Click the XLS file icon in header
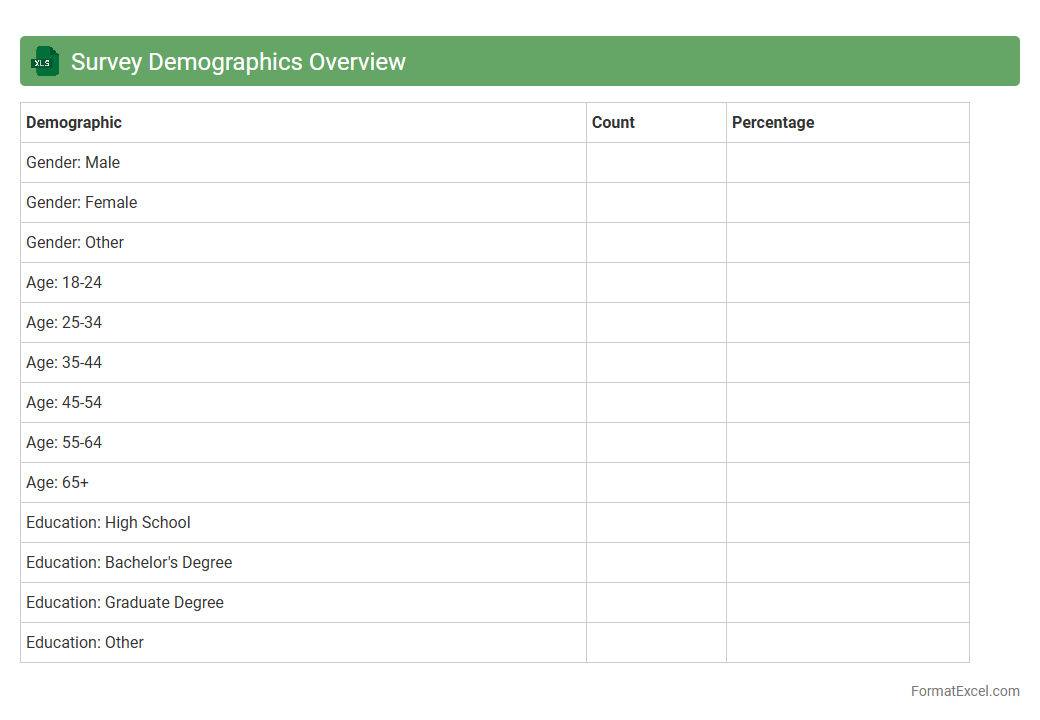Image resolution: width=1040 pixels, height=720 pixels. 44,61
